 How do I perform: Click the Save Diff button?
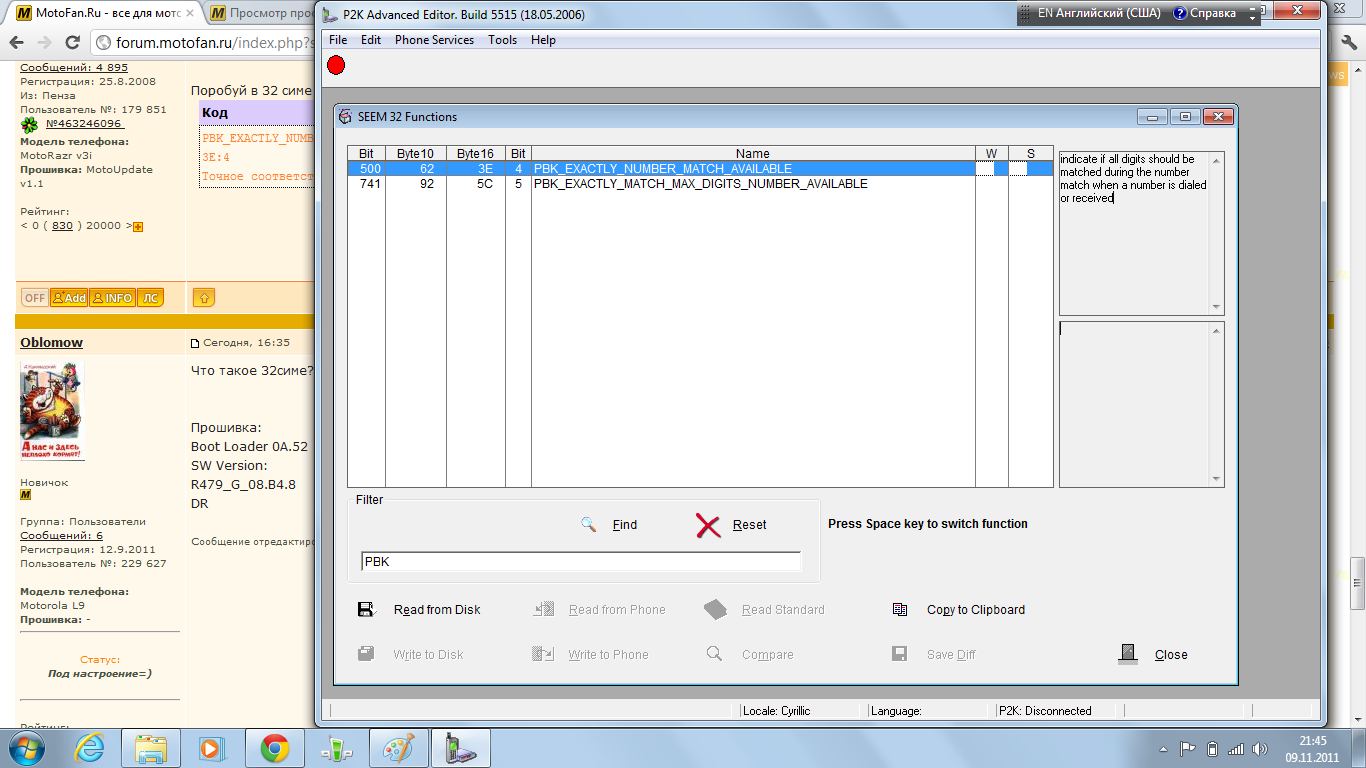pos(933,655)
